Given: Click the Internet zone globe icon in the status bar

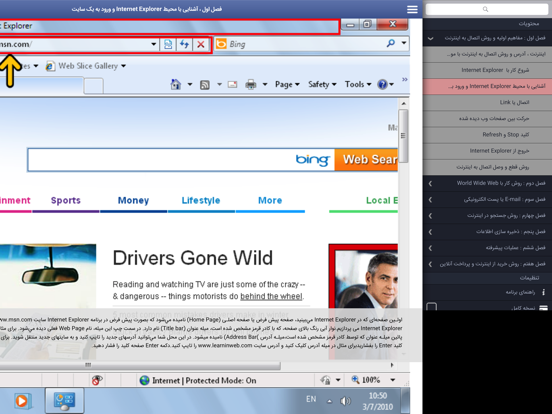Looking at the screenshot, I should click(144, 380).
